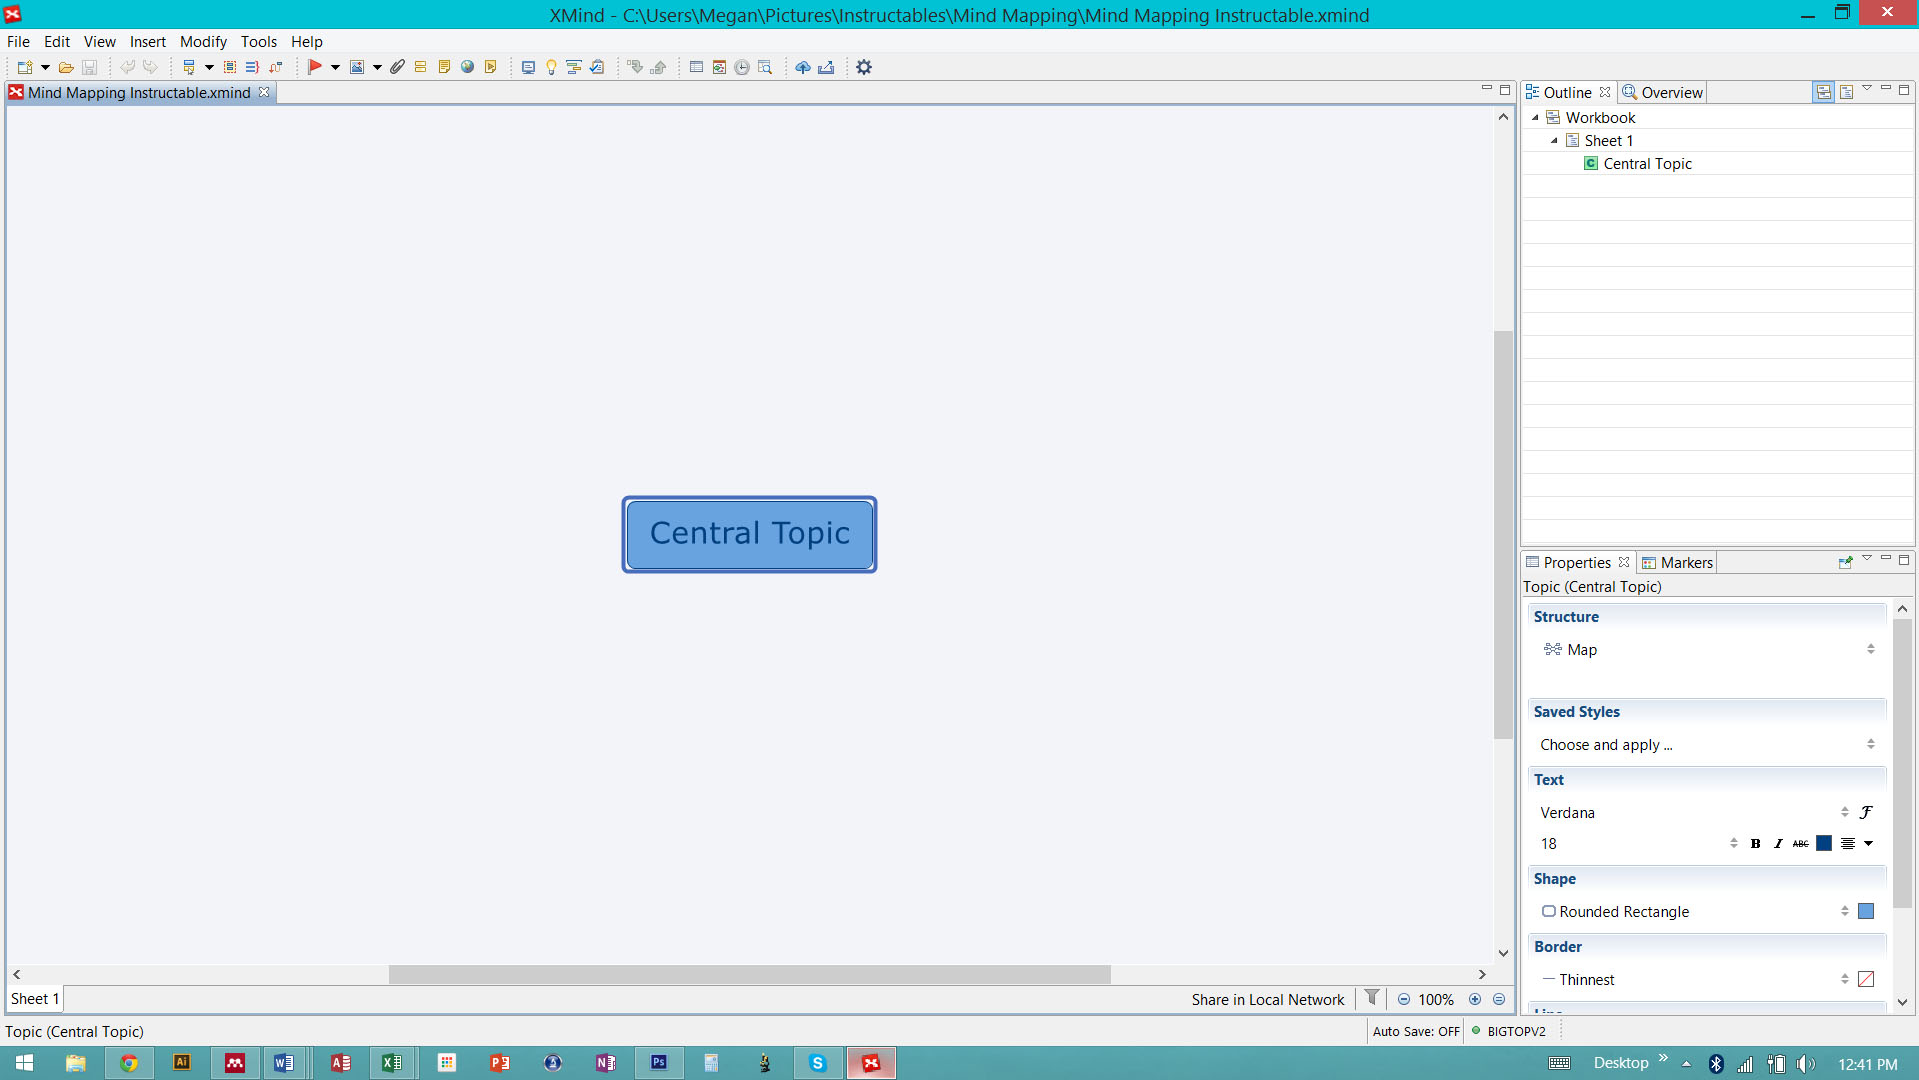Open the Verdana font dropdown

(1694, 813)
